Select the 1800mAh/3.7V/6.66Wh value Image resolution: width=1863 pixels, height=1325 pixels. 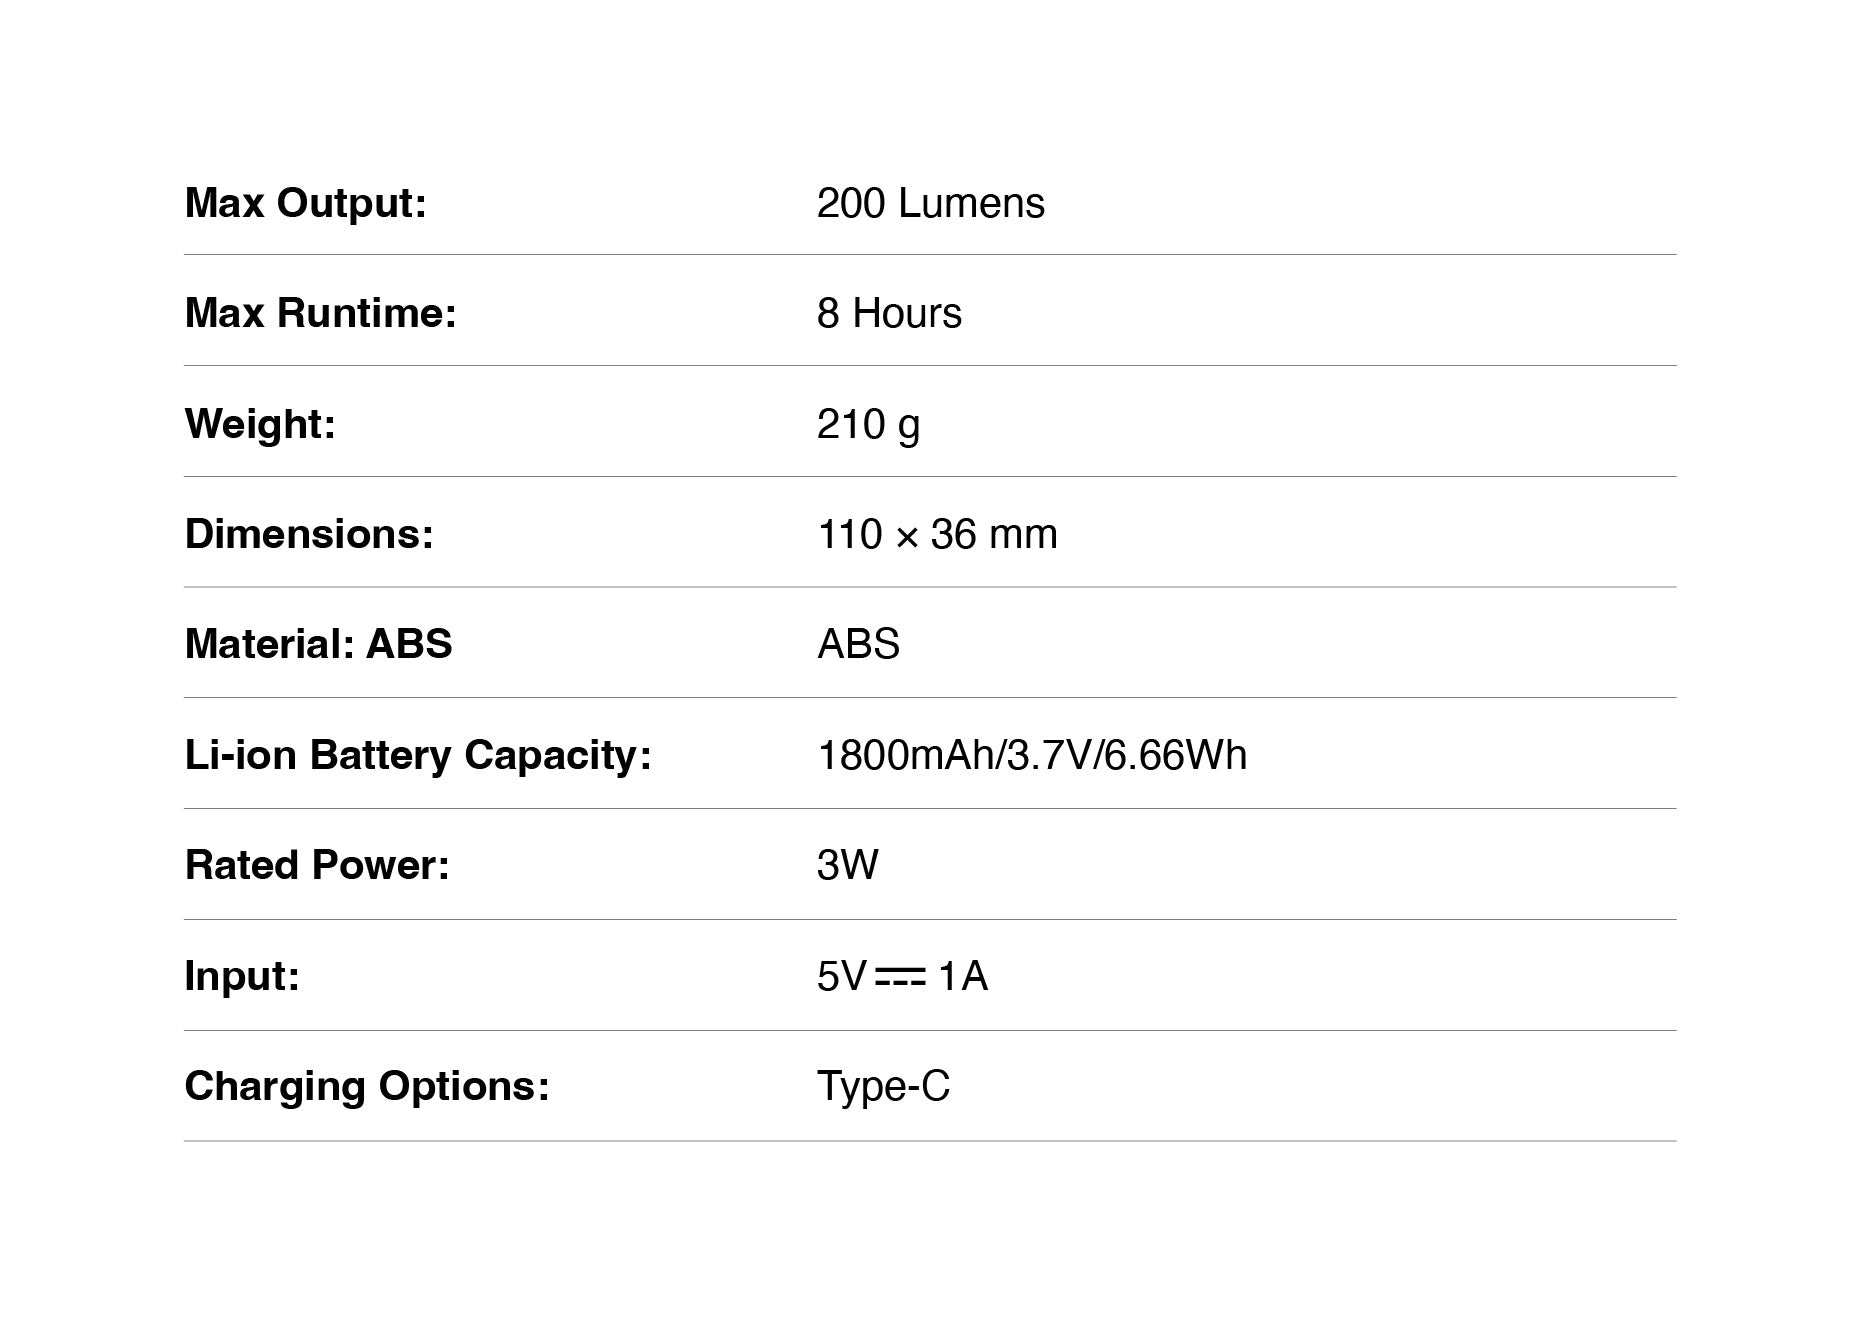point(1032,755)
